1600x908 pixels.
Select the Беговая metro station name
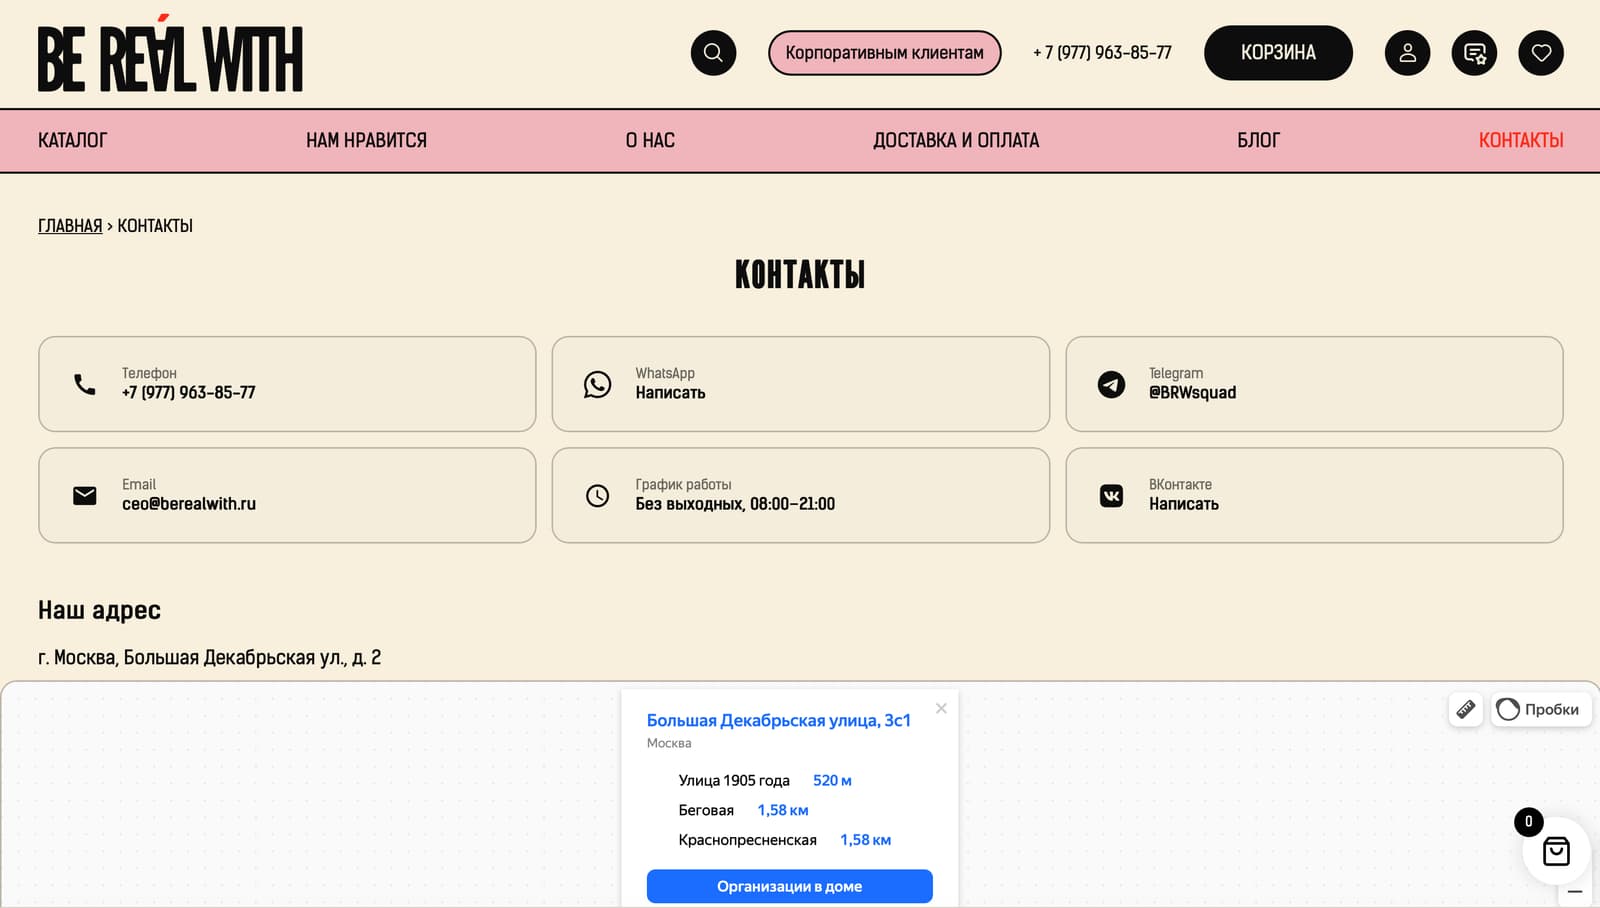pos(706,810)
